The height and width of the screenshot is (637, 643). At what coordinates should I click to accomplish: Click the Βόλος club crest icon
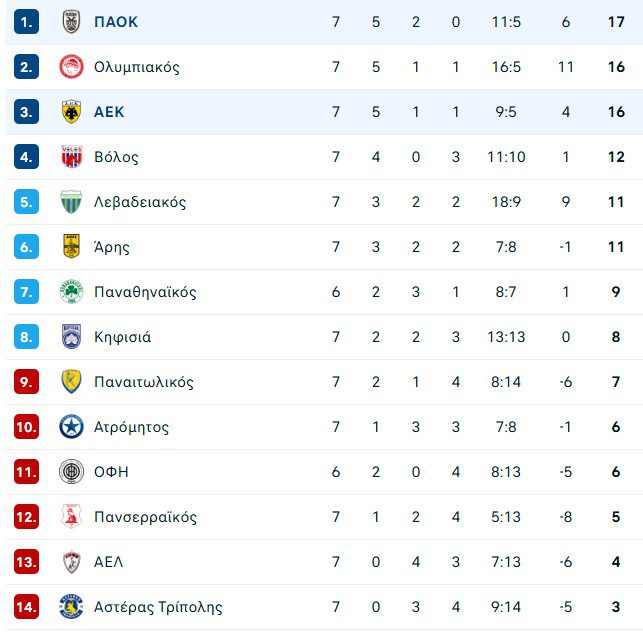[x=70, y=157]
